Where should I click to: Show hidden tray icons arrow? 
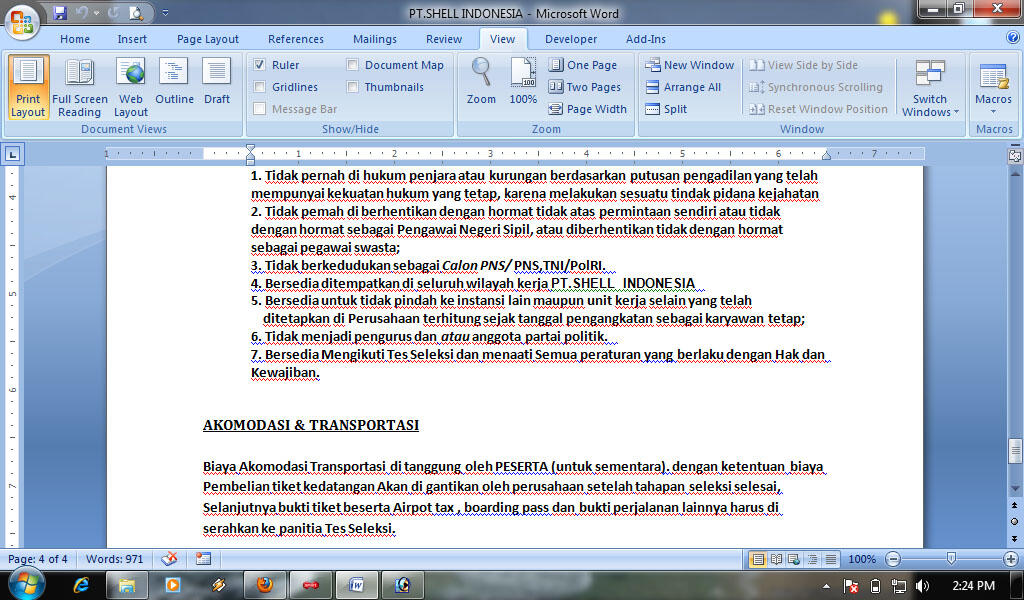coord(826,586)
